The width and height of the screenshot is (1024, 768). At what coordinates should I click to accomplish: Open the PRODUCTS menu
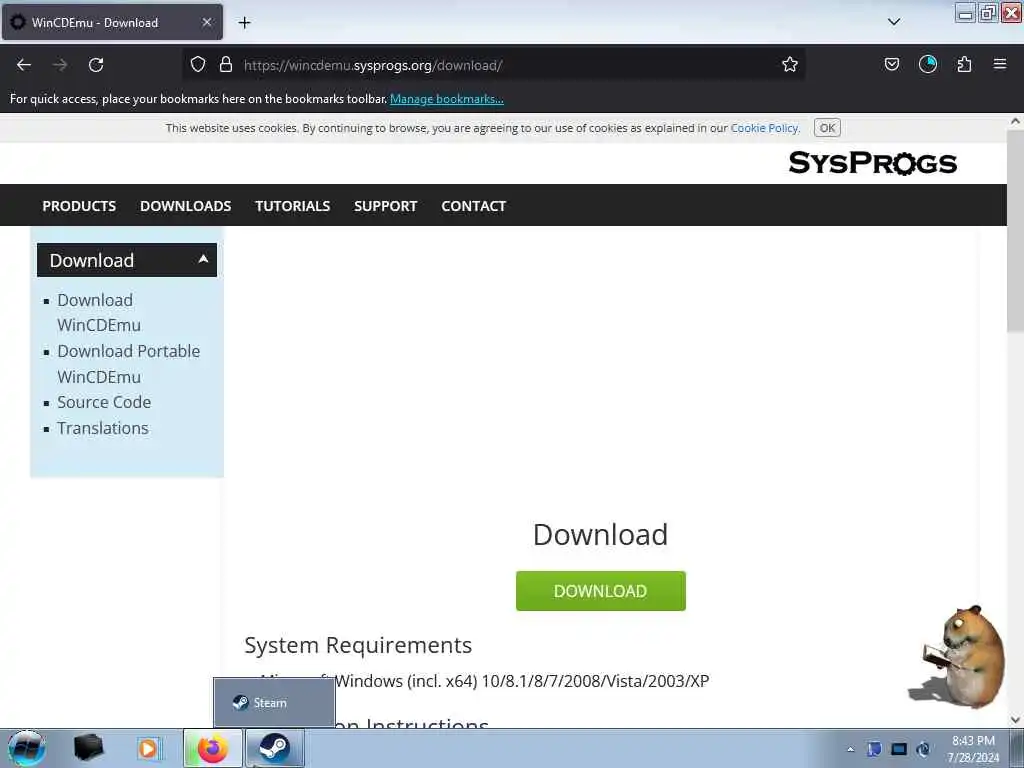tap(79, 206)
